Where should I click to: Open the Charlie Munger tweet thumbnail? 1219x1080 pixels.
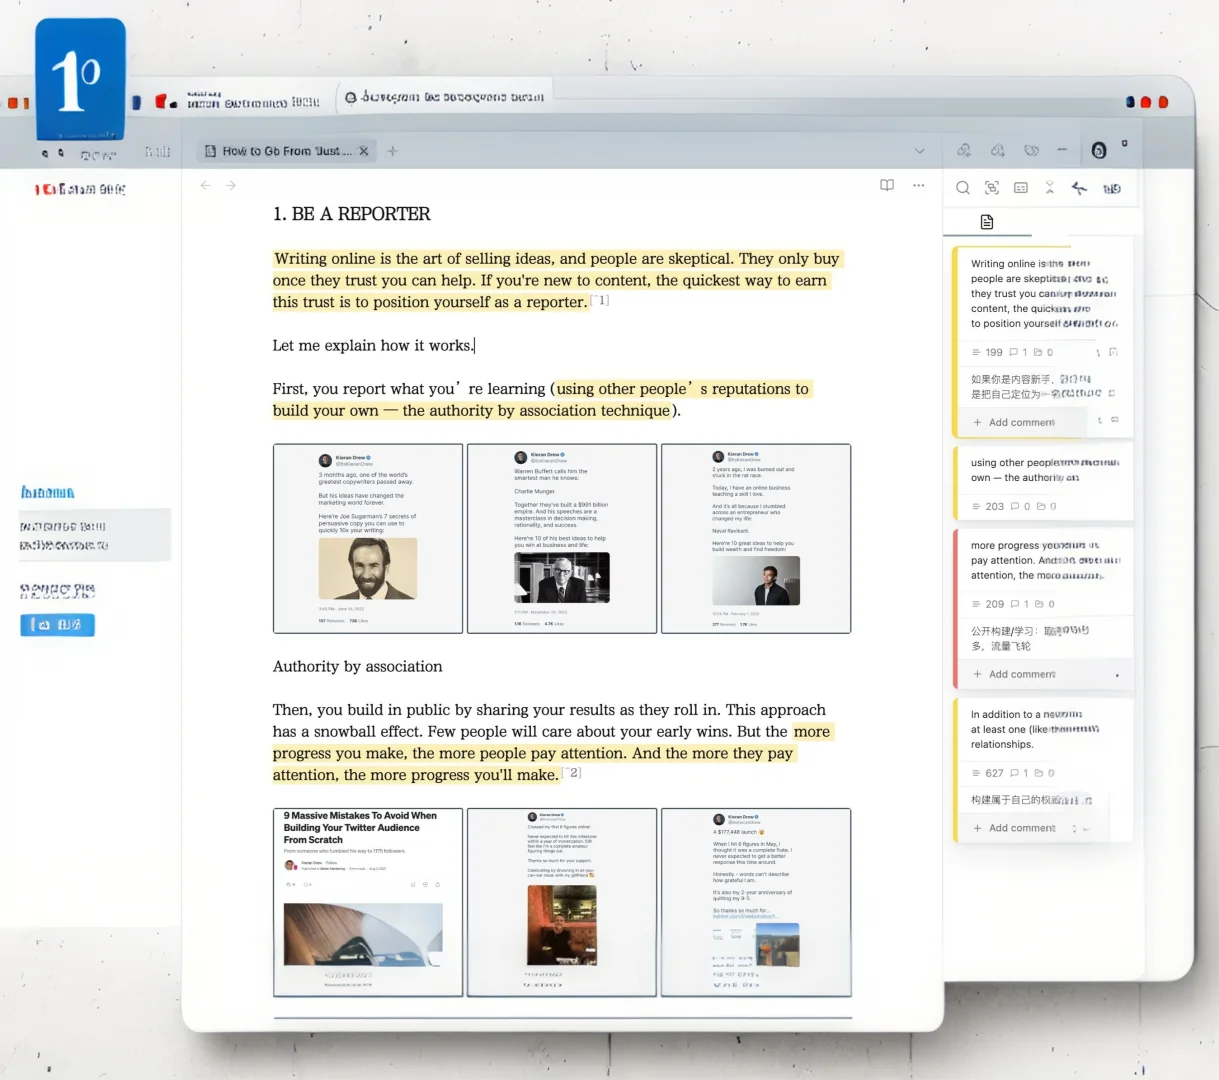[x=562, y=539]
